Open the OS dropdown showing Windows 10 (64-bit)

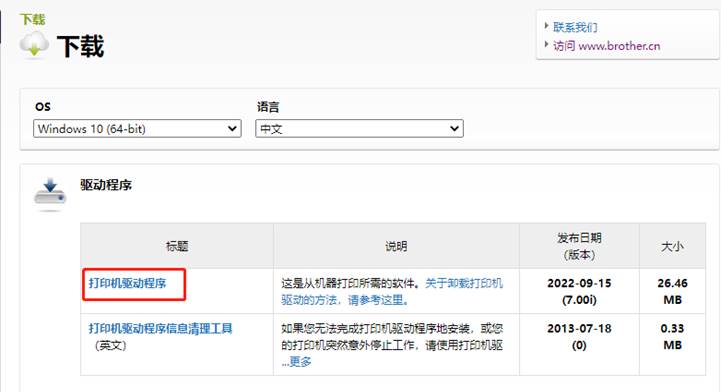pyautogui.click(x=137, y=129)
